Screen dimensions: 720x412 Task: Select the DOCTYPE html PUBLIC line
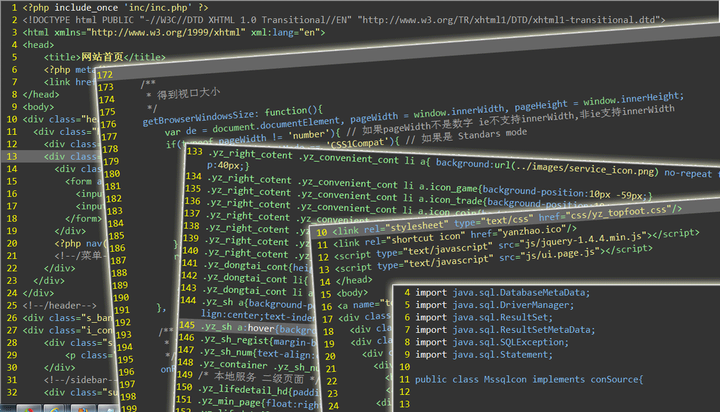click(x=343, y=20)
